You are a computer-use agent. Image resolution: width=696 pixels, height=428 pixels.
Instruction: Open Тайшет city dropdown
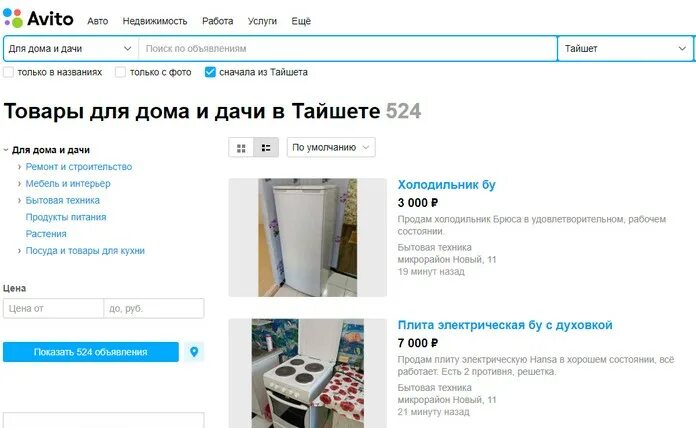click(x=625, y=49)
